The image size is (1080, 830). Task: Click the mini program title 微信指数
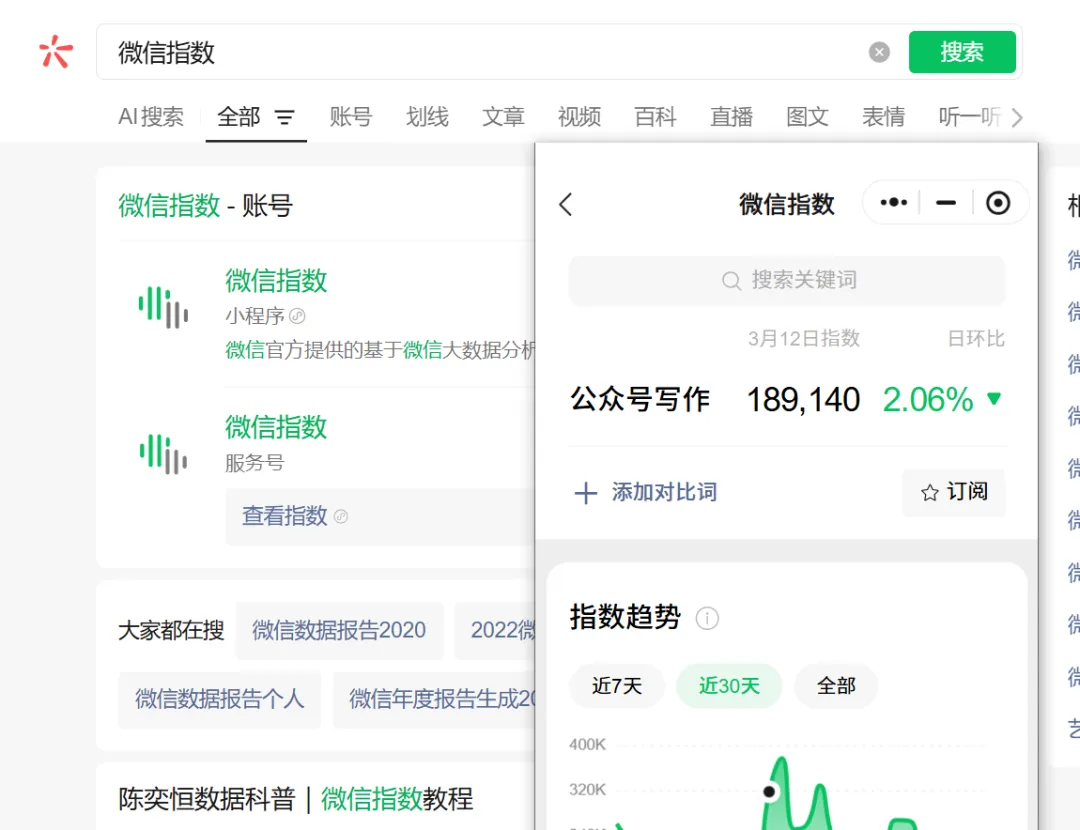(x=787, y=204)
